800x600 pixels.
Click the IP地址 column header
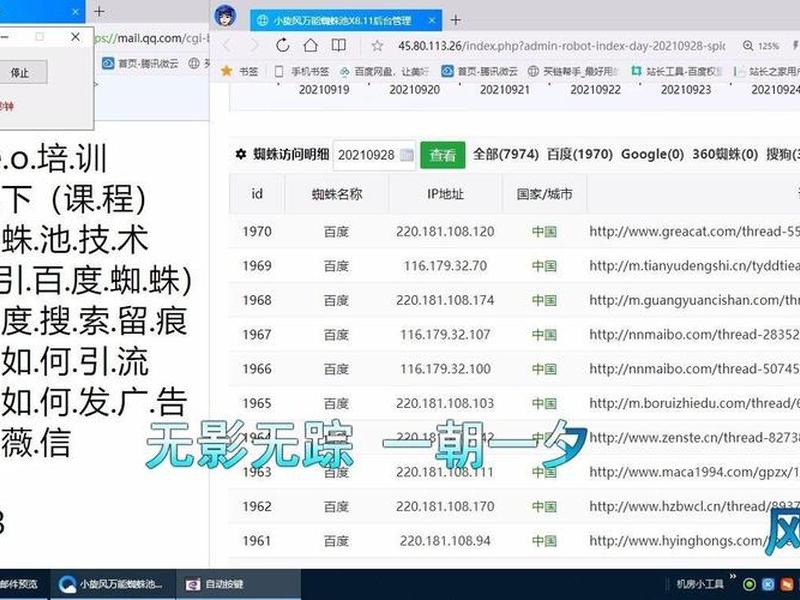click(445, 194)
